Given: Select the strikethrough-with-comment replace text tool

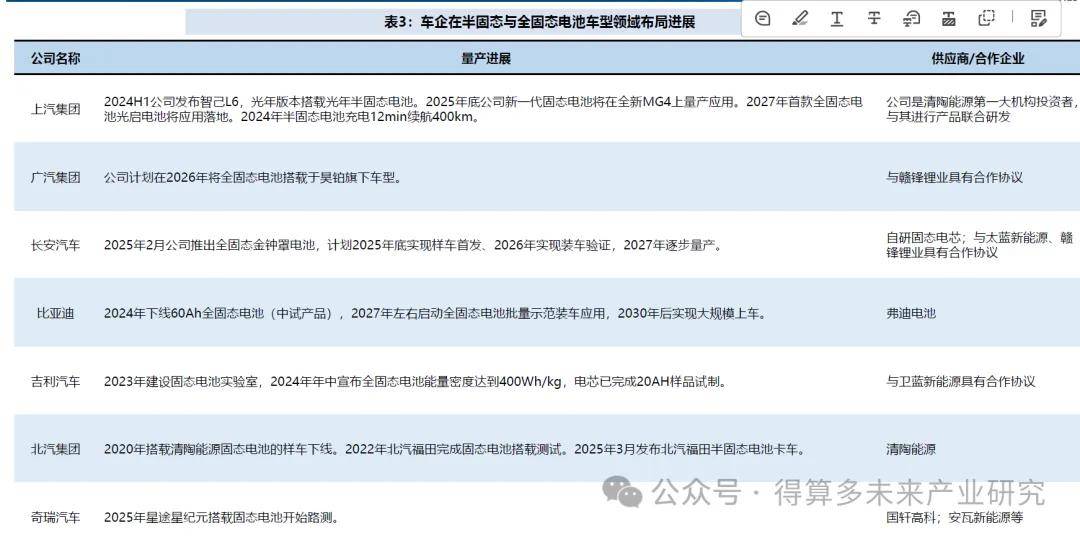Looking at the screenshot, I should click(x=911, y=18).
